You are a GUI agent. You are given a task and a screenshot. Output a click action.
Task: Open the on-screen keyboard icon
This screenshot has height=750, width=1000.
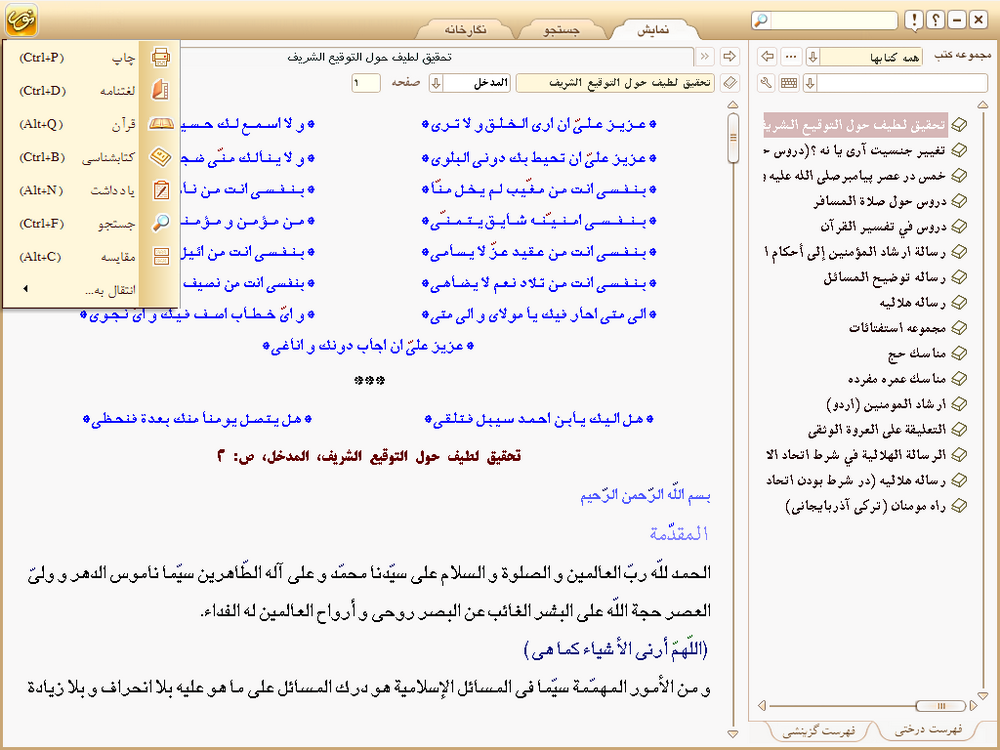(x=789, y=83)
